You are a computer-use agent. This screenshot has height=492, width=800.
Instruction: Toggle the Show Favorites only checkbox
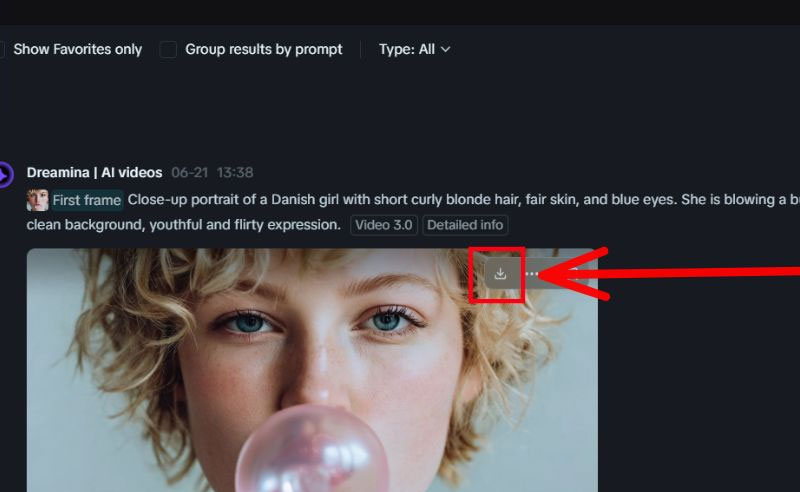point(2,50)
